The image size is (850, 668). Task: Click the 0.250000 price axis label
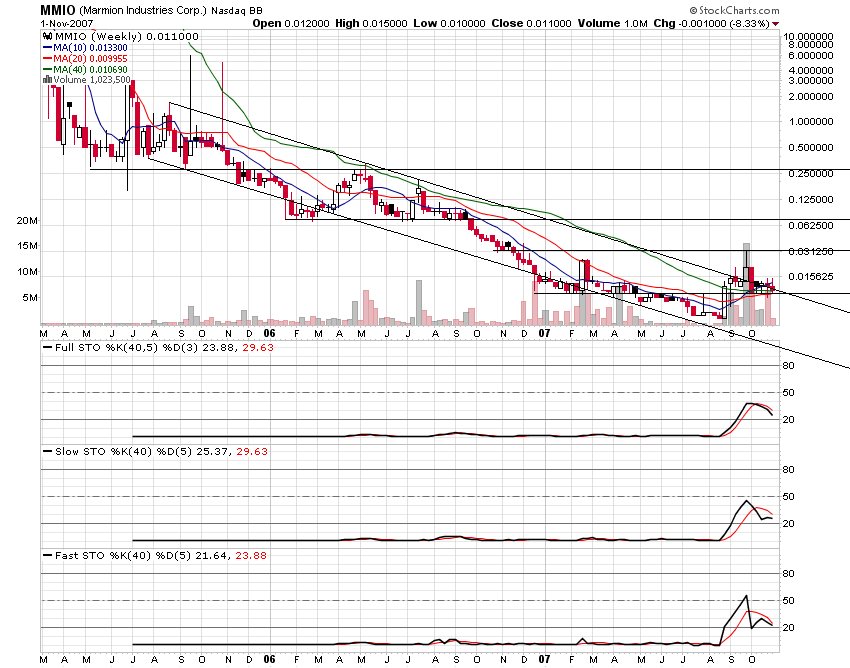(810, 174)
